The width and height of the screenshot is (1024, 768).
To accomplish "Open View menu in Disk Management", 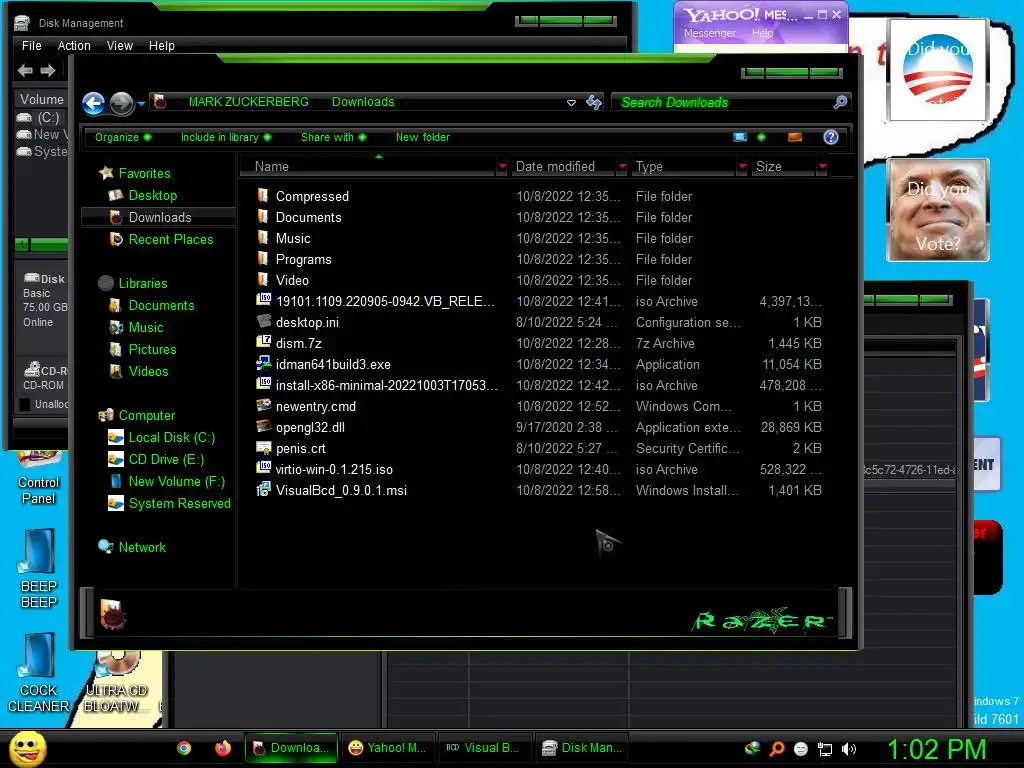I will 120,46.
